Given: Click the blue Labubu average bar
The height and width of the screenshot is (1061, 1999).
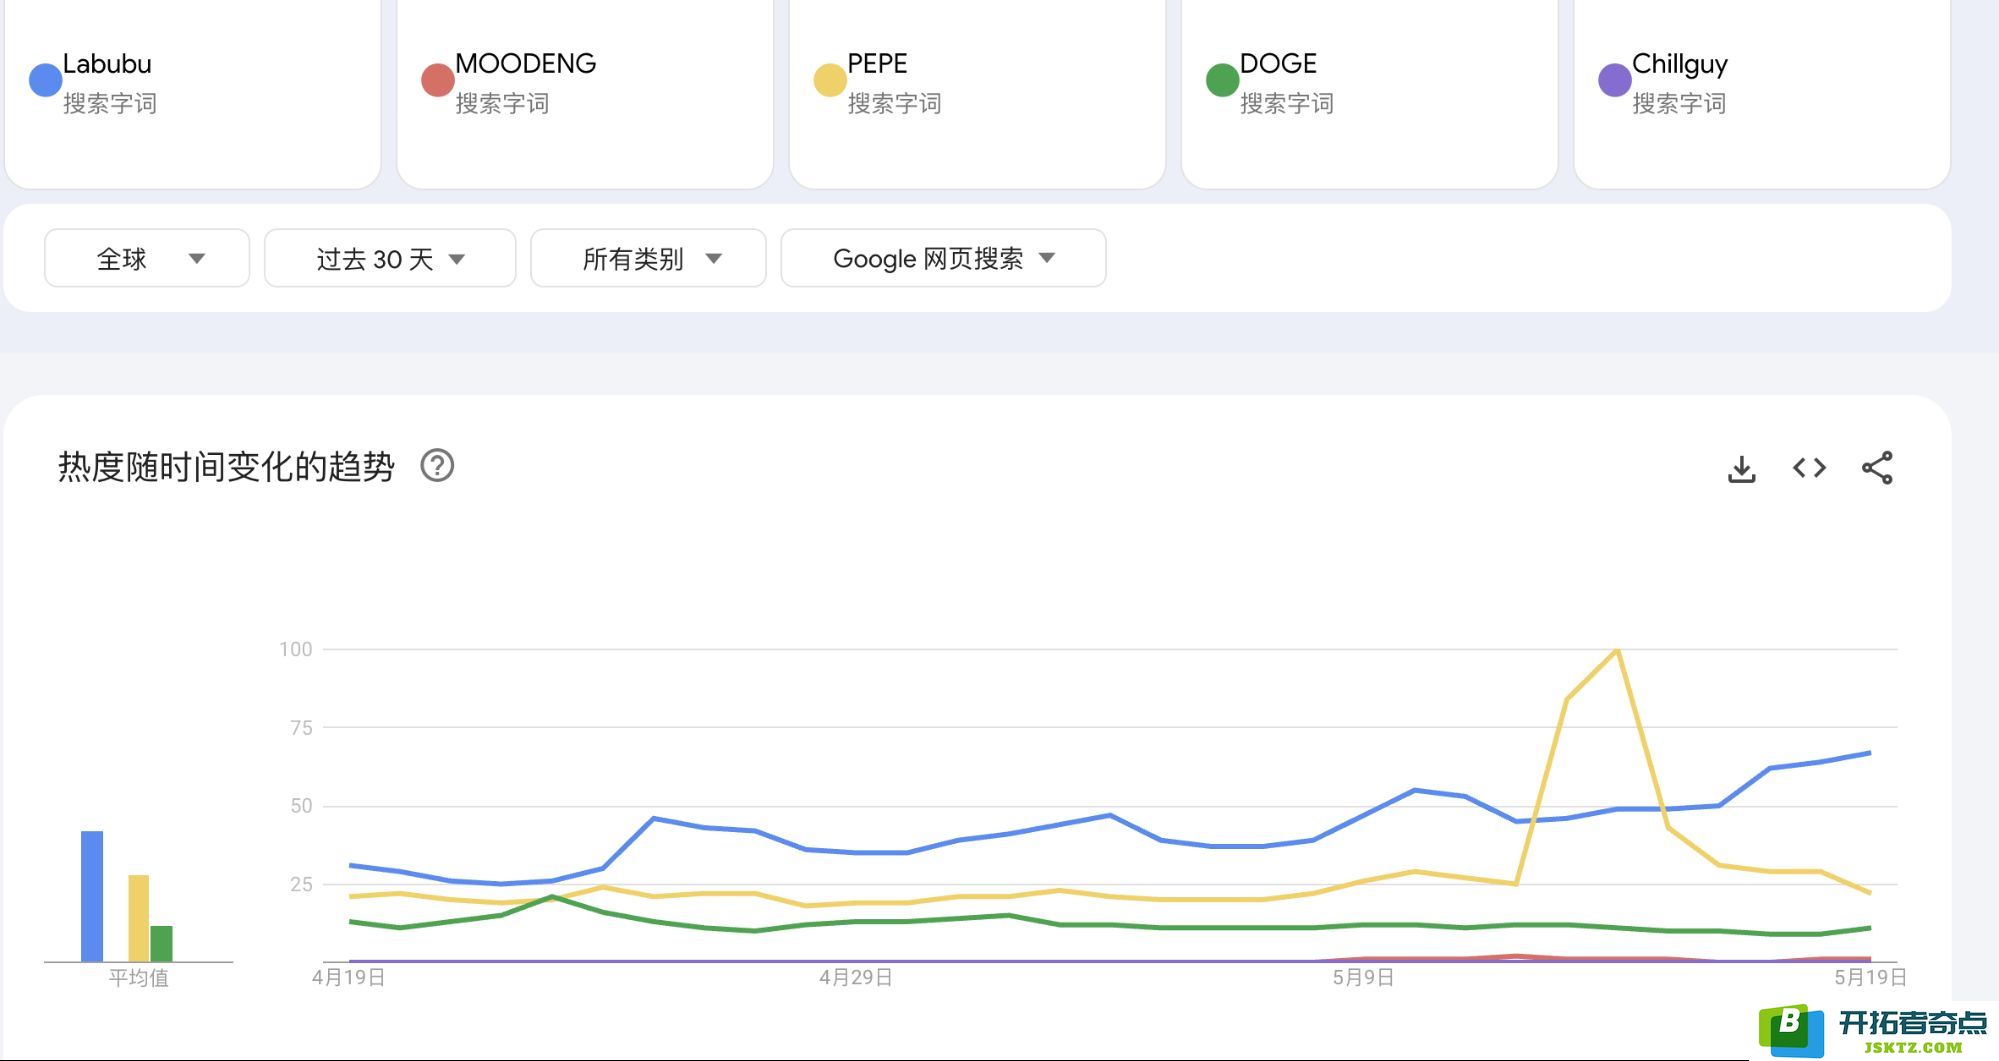Looking at the screenshot, I should tap(92, 896).
